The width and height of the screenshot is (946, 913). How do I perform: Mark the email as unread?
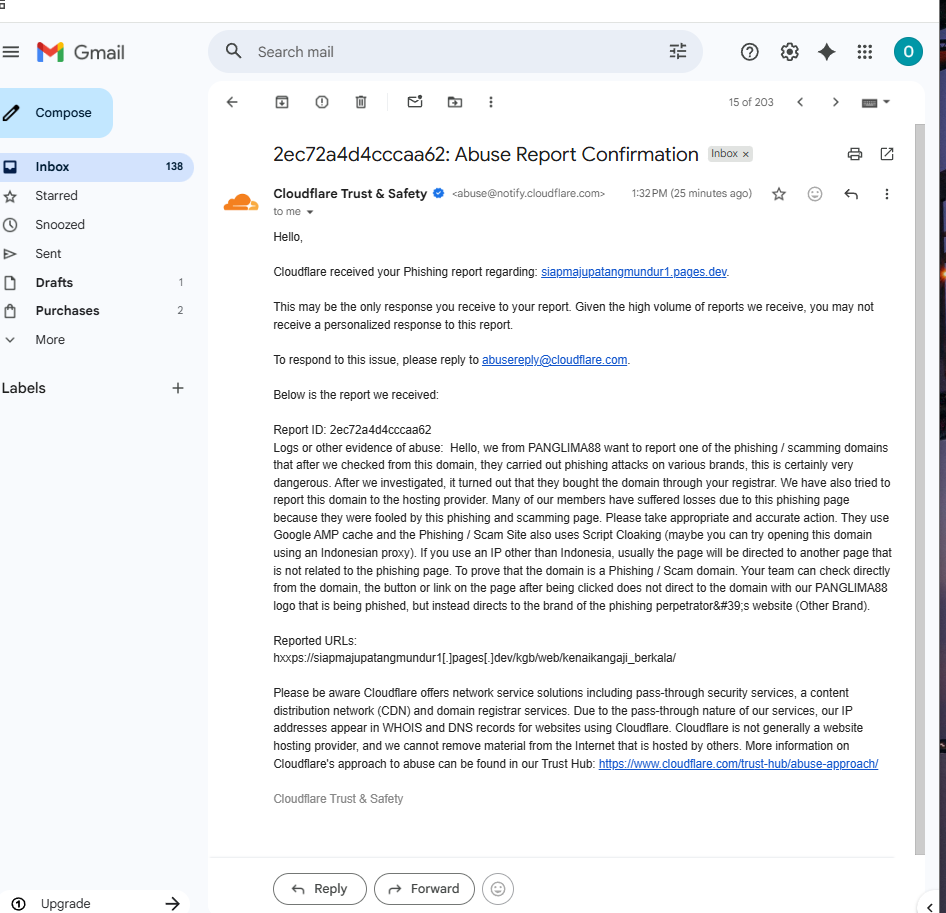click(414, 102)
